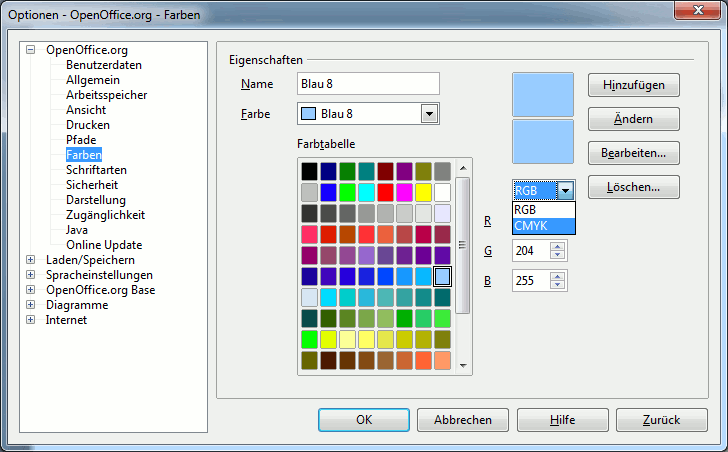Click the Zurück button
The height and width of the screenshot is (452, 728).
(662, 420)
